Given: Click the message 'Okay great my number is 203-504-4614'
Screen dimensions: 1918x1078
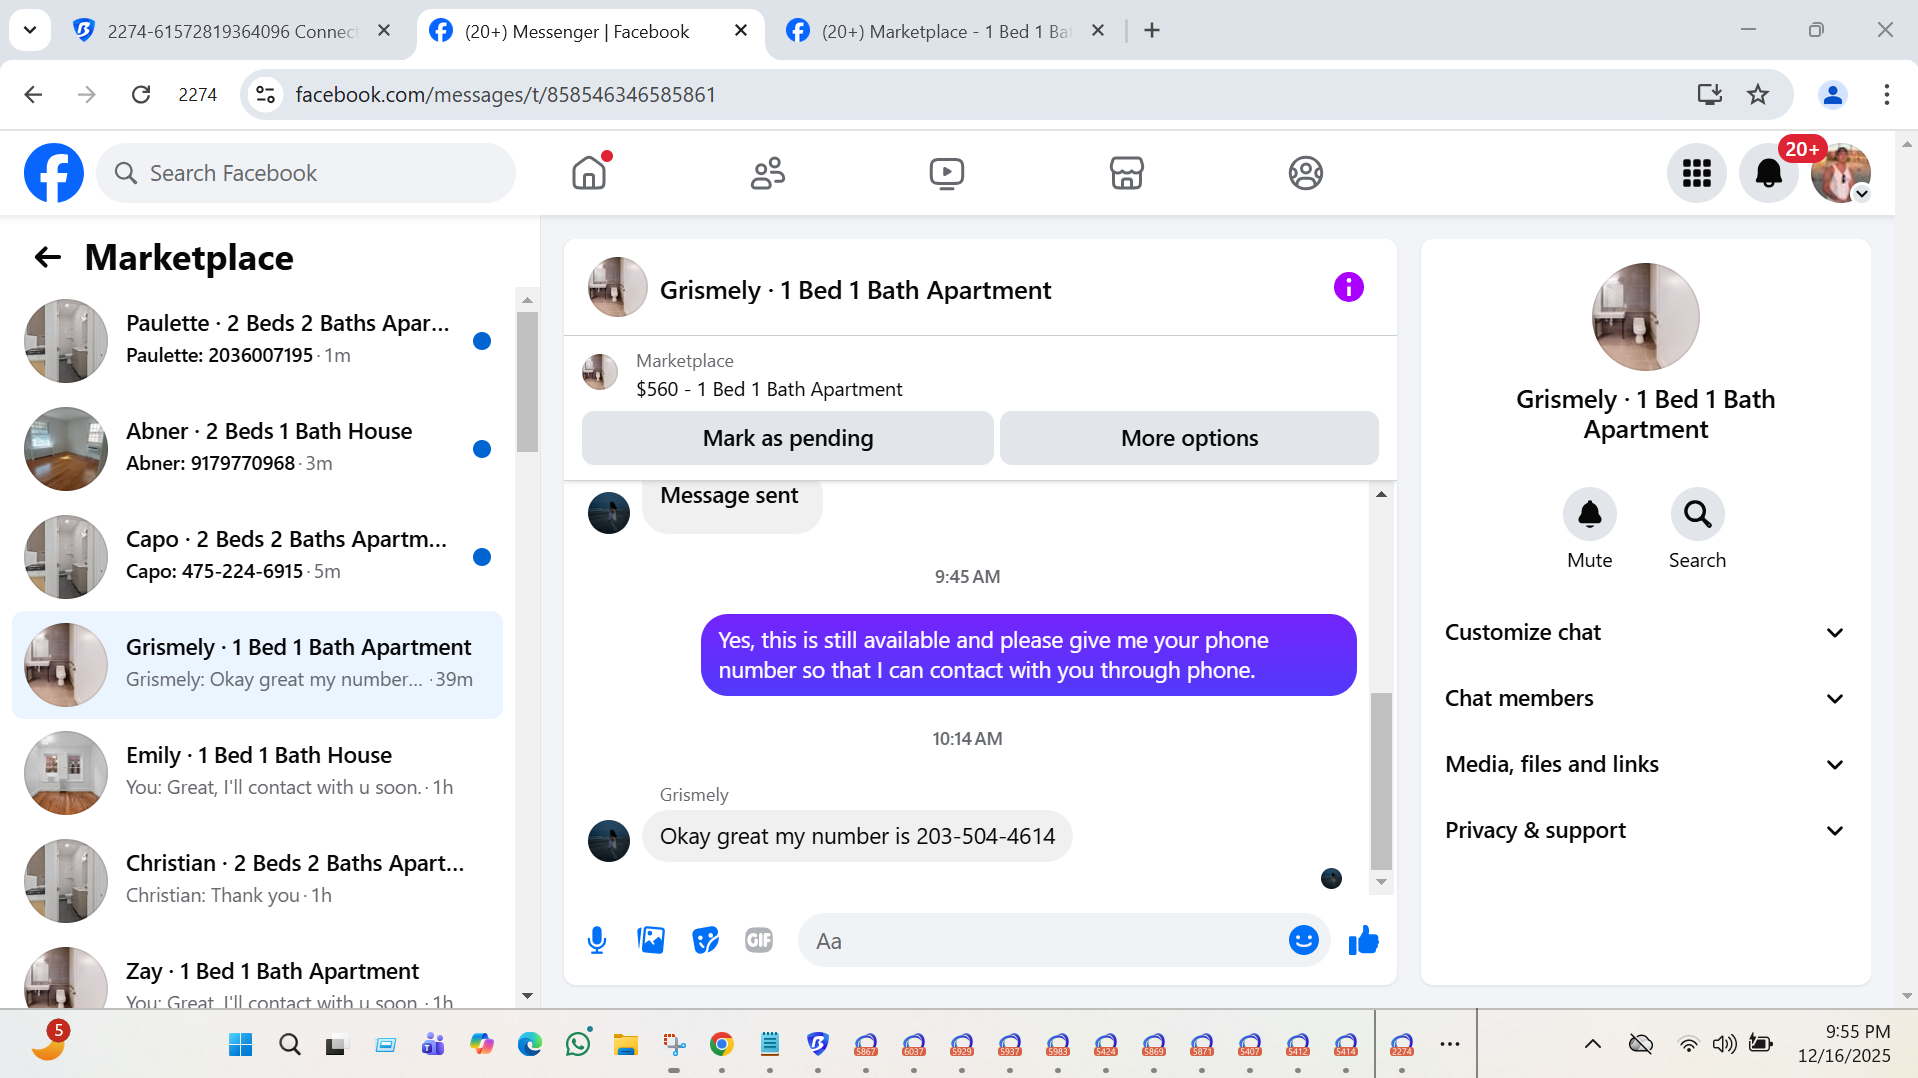Looking at the screenshot, I should pyautogui.click(x=857, y=836).
